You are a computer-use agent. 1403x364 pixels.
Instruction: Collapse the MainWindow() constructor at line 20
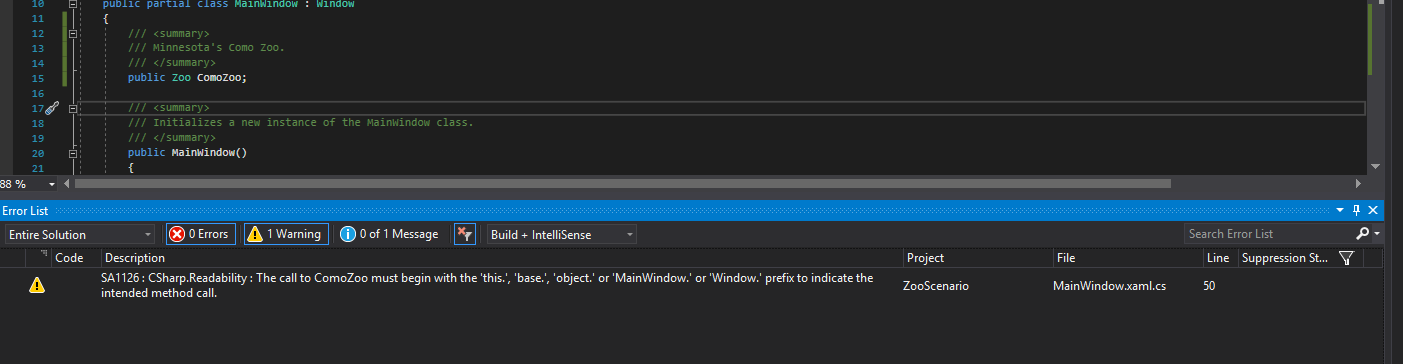tap(72, 153)
